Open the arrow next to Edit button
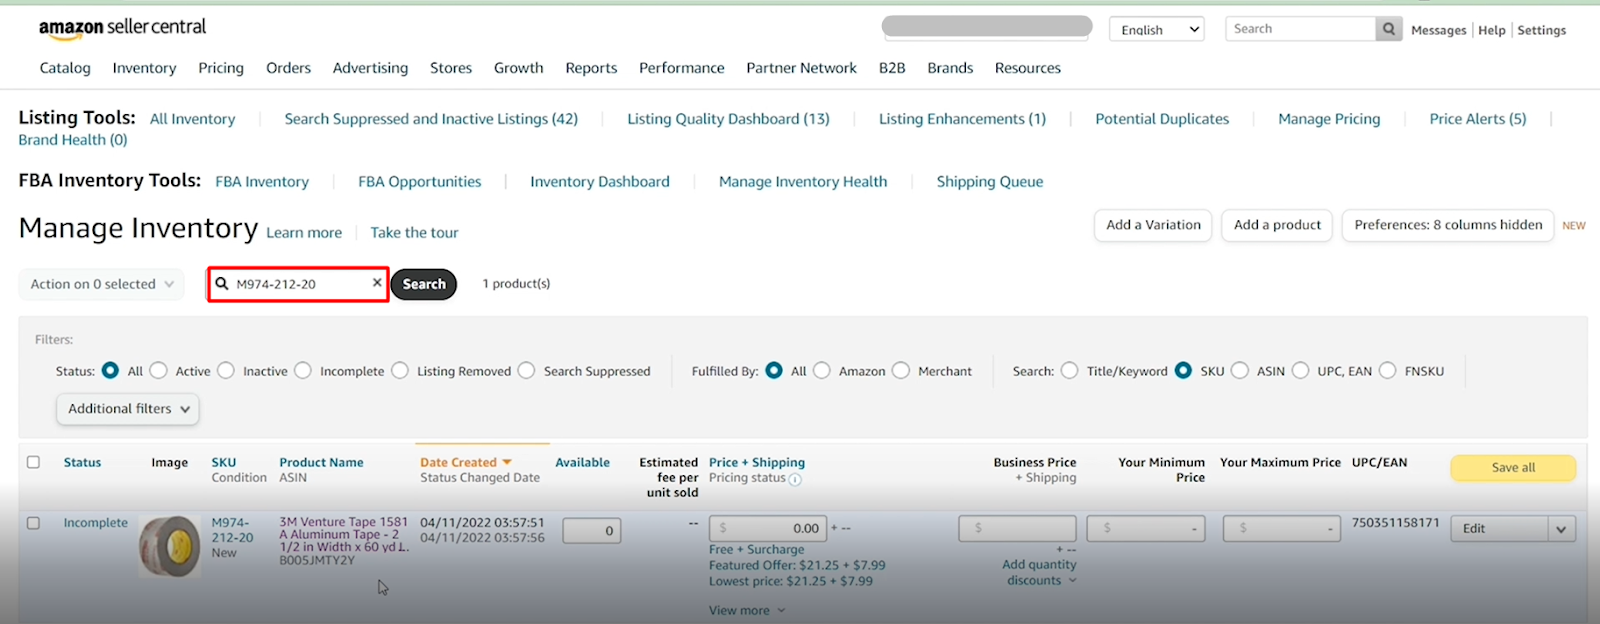The width and height of the screenshot is (1600, 624). point(1562,529)
